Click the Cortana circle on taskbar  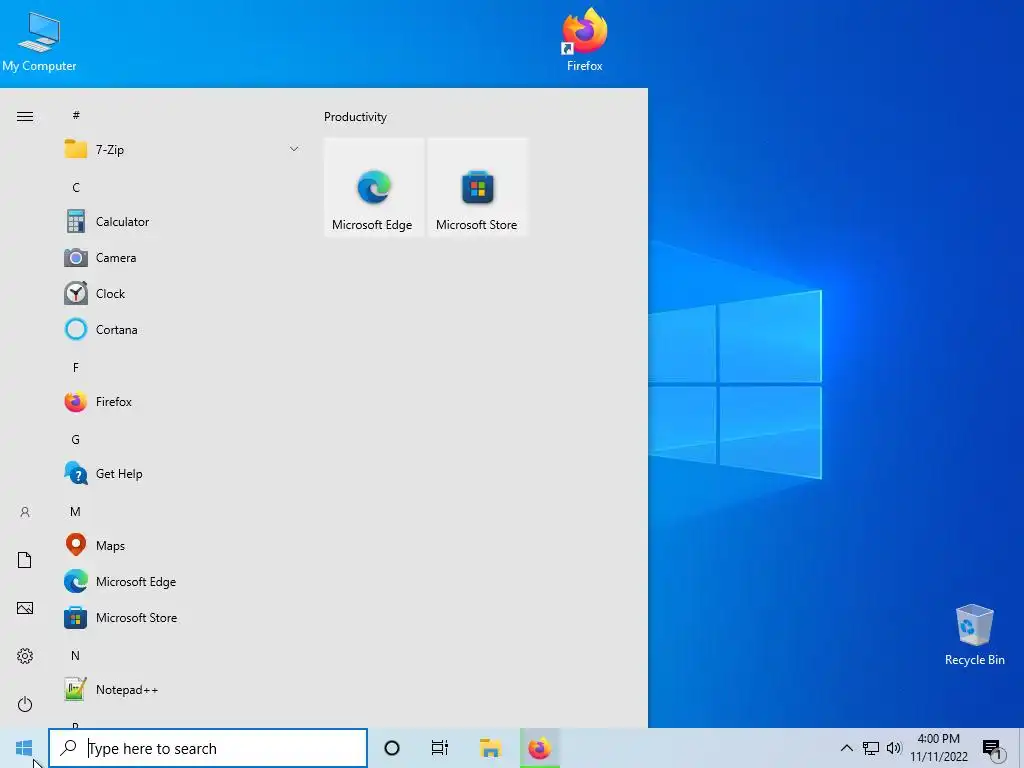(392, 748)
